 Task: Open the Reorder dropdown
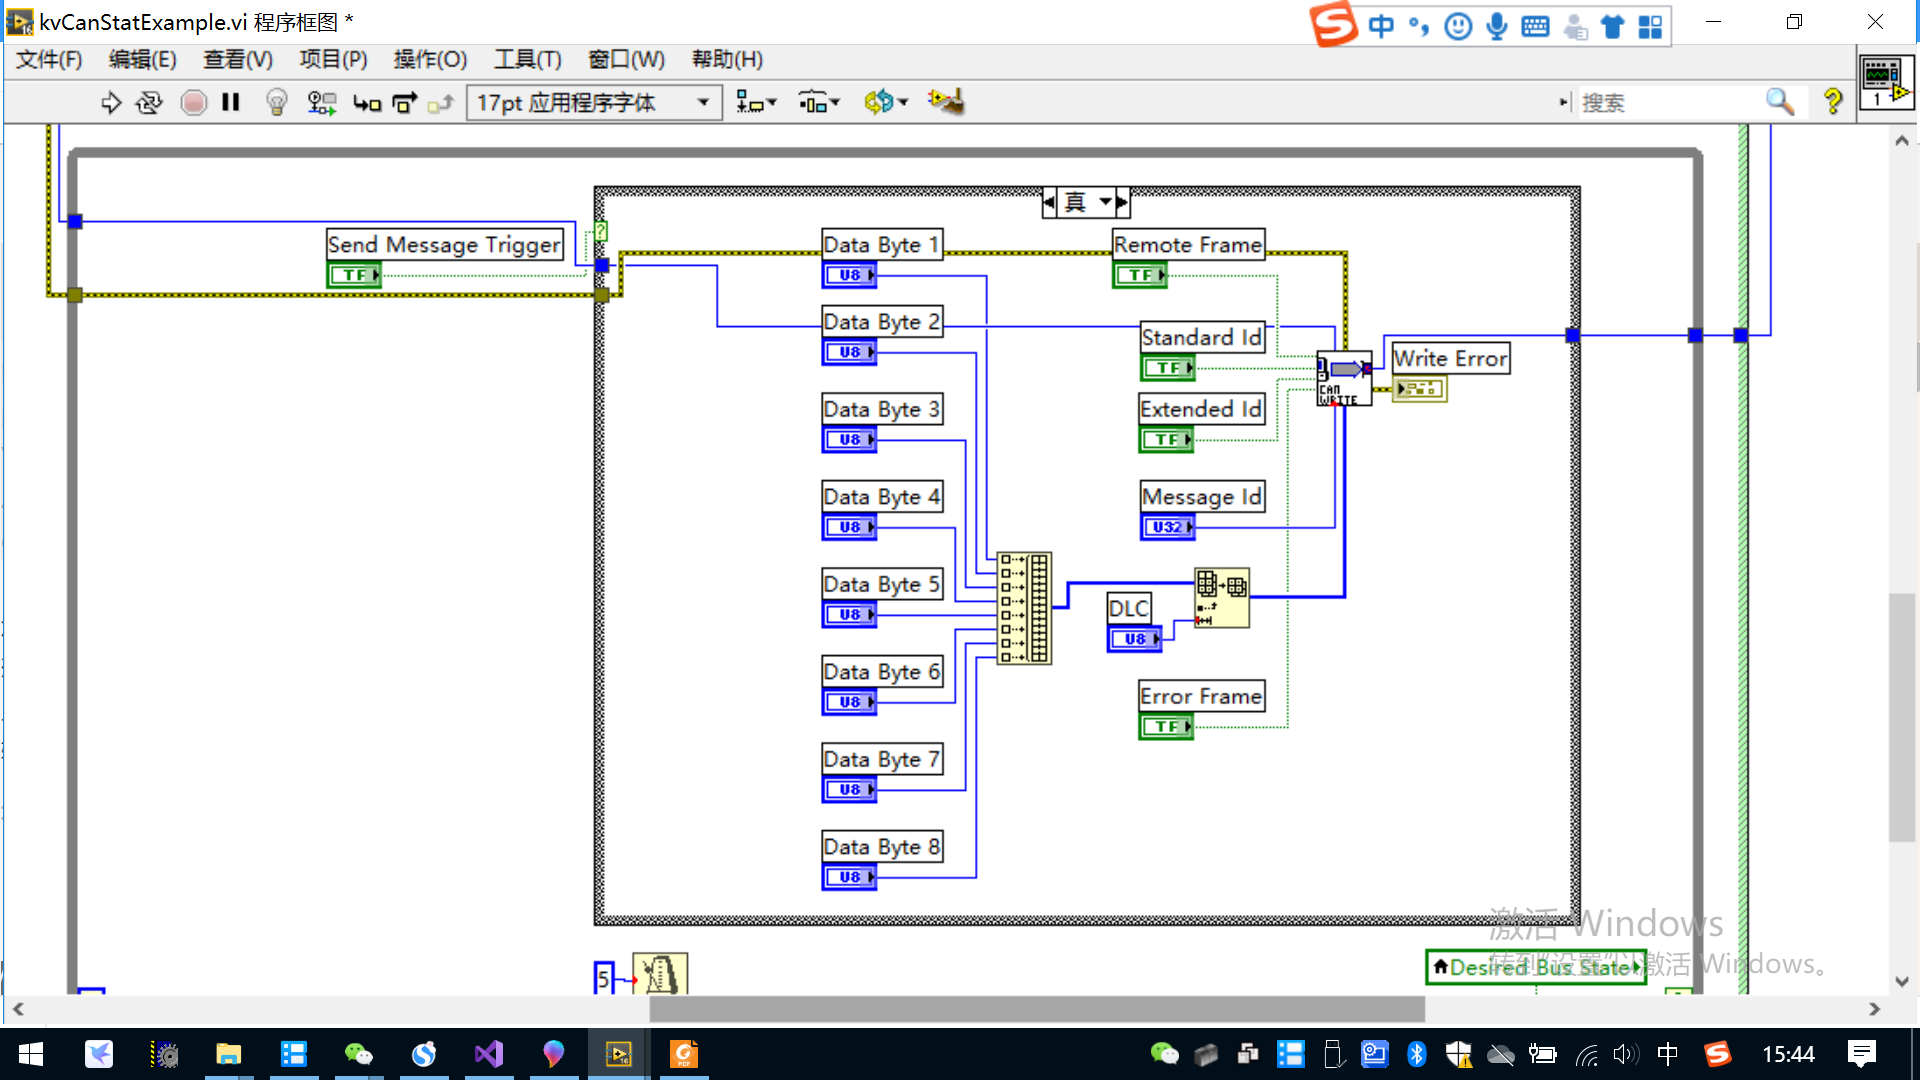point(886,102)
